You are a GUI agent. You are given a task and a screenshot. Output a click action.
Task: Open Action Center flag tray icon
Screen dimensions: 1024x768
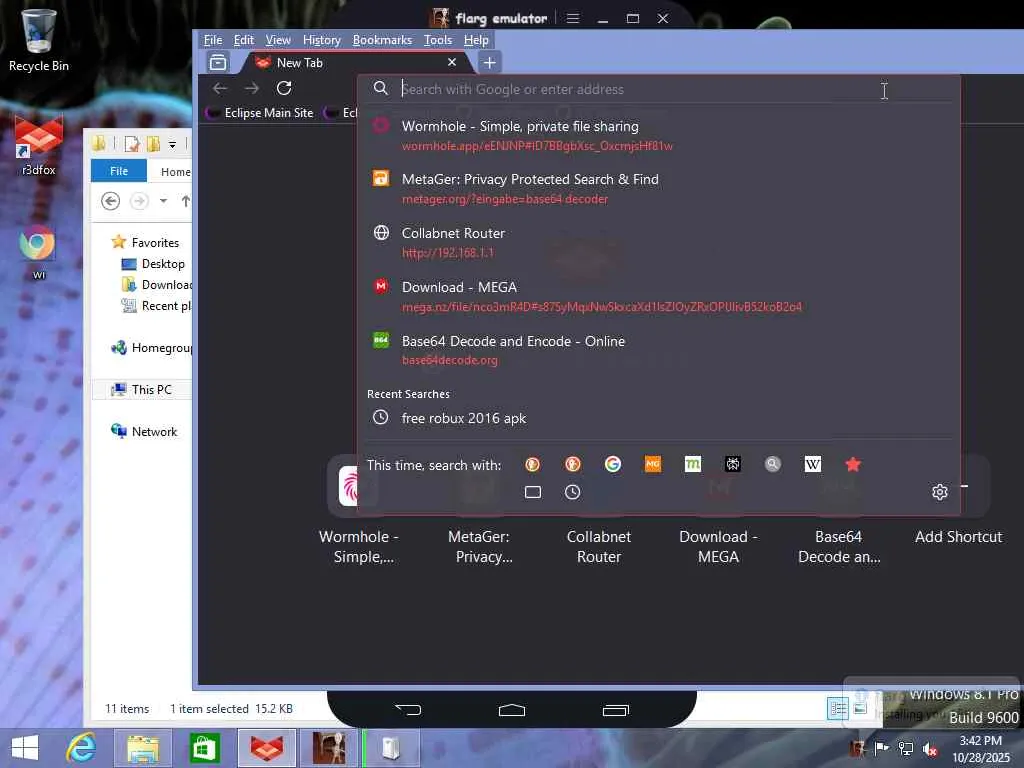(881, 748)
